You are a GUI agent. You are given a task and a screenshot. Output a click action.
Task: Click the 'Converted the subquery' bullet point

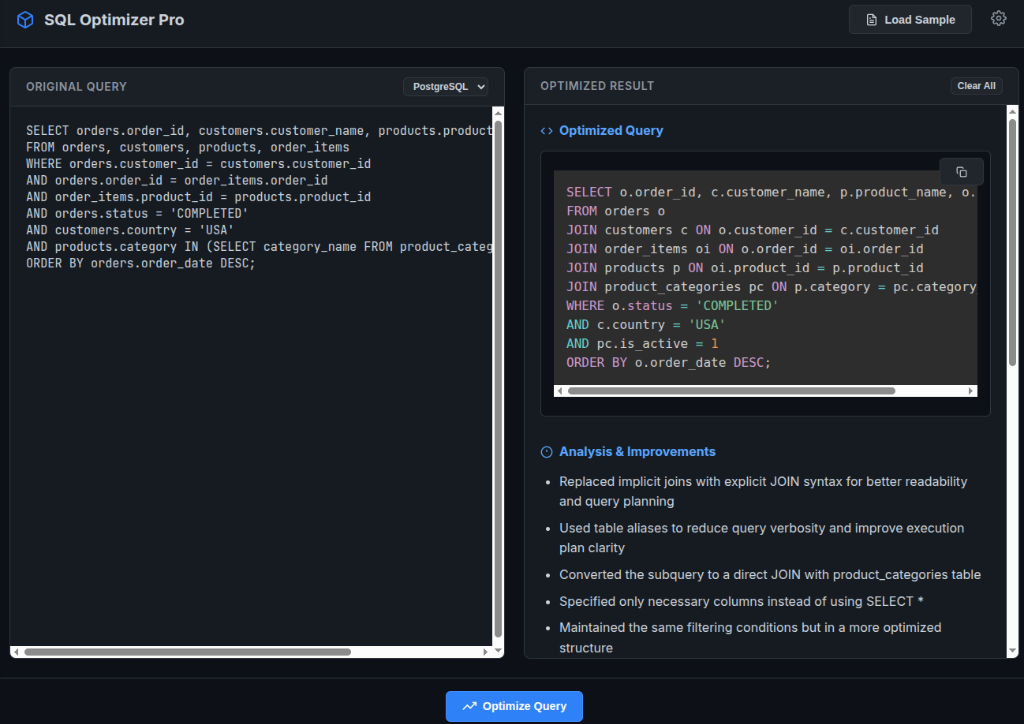(x=770, y=574)
